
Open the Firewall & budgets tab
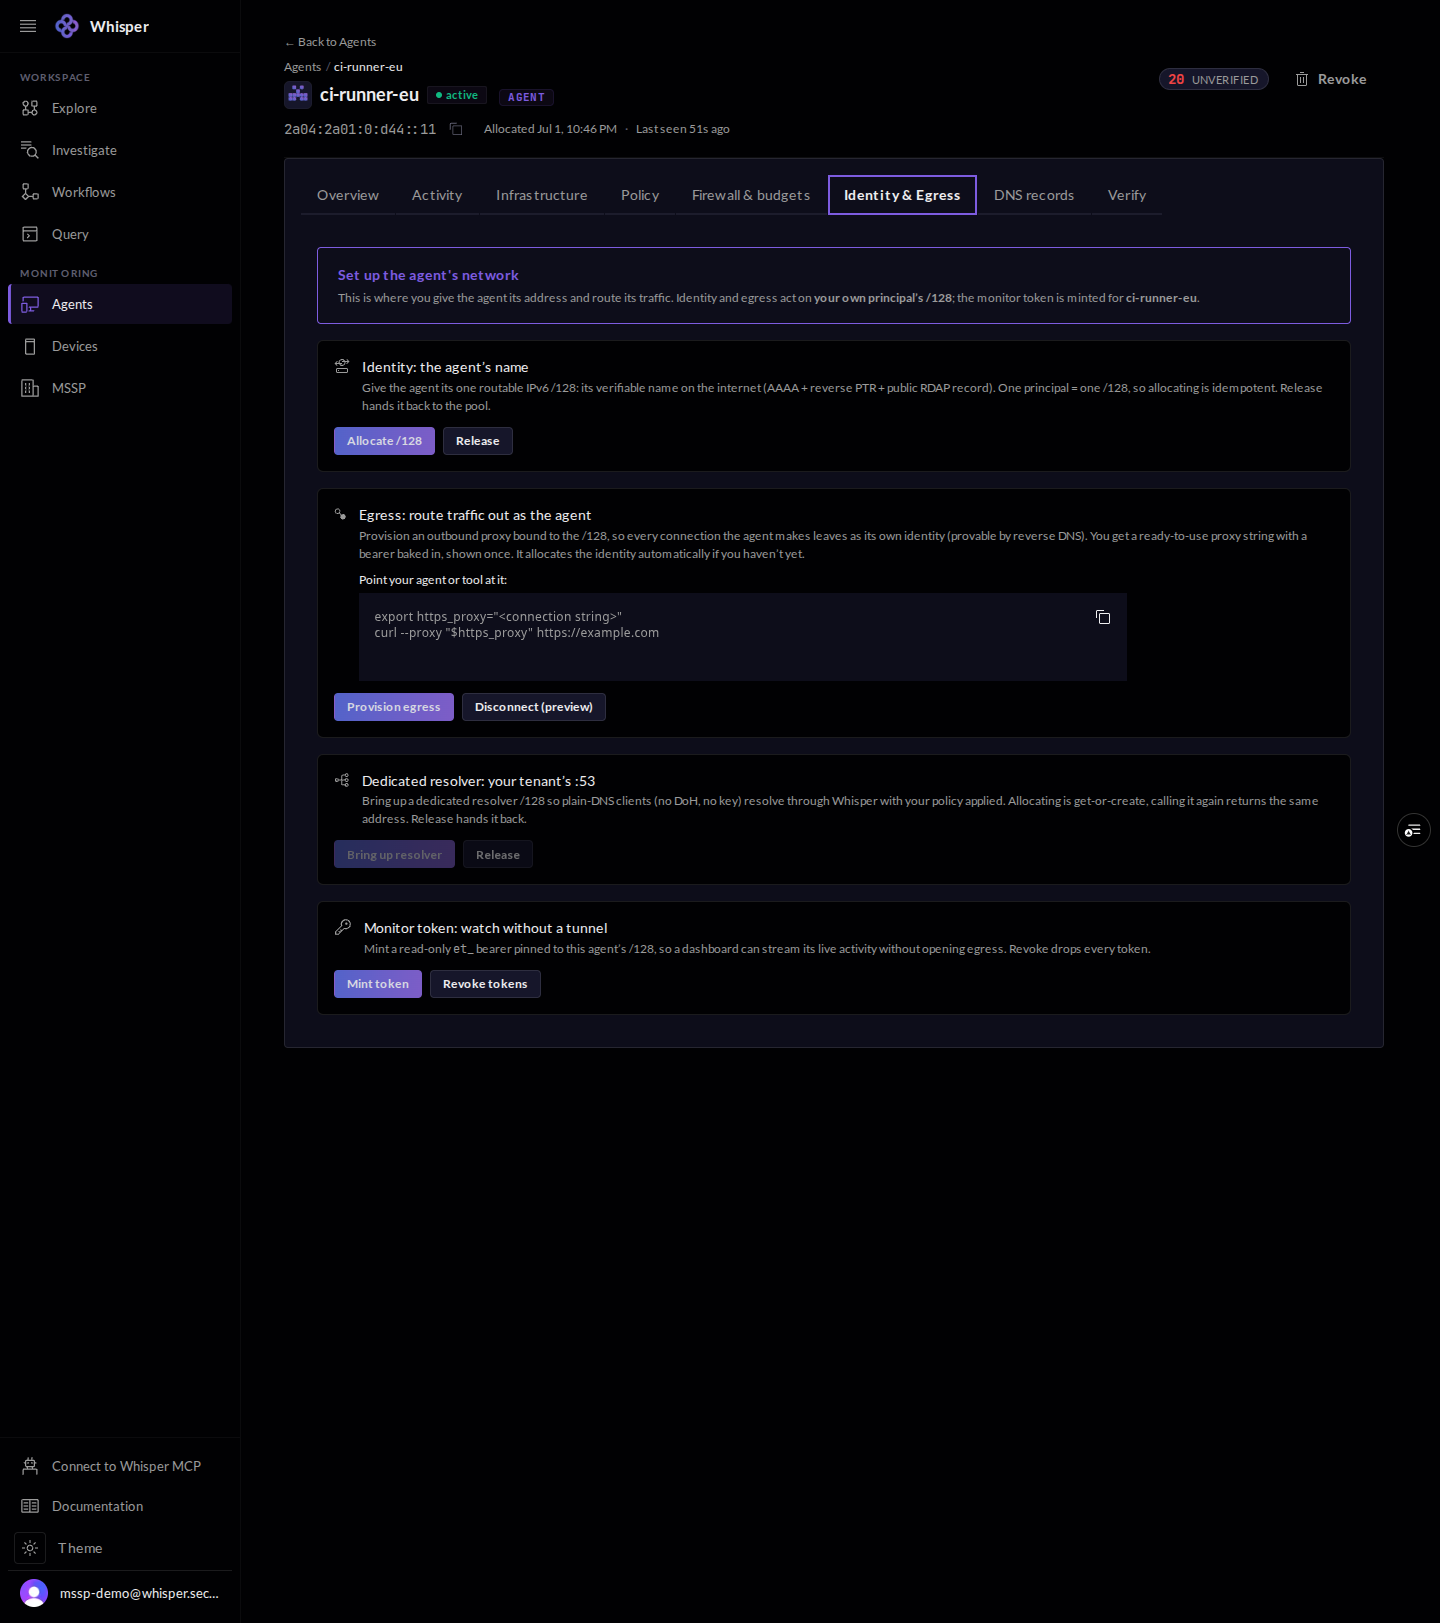(751, 195)
